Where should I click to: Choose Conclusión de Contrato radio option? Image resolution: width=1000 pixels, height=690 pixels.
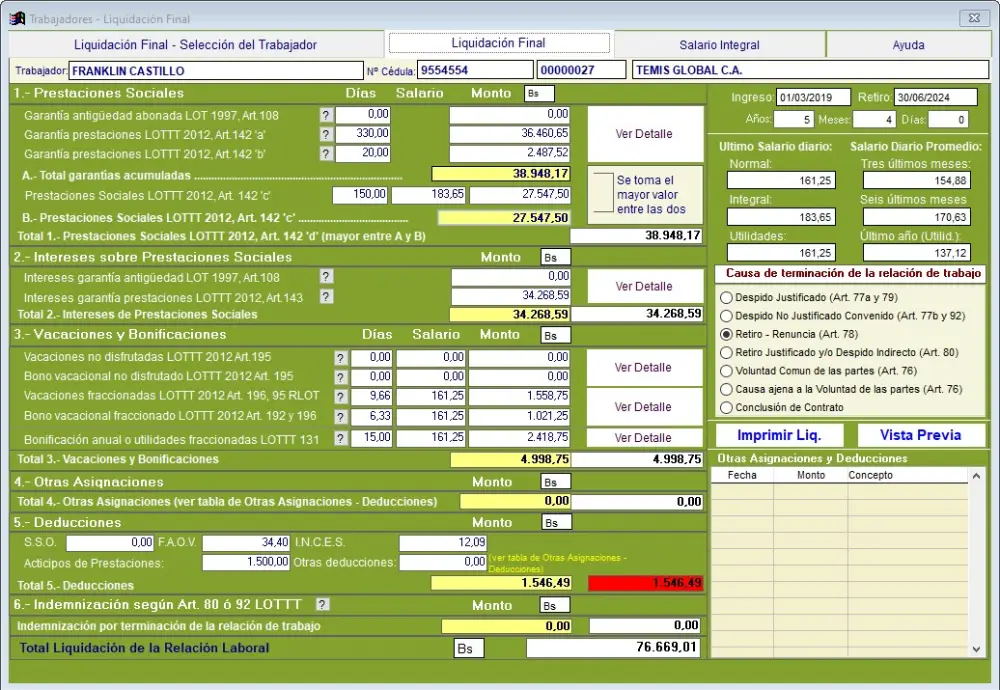click(726, 407)
